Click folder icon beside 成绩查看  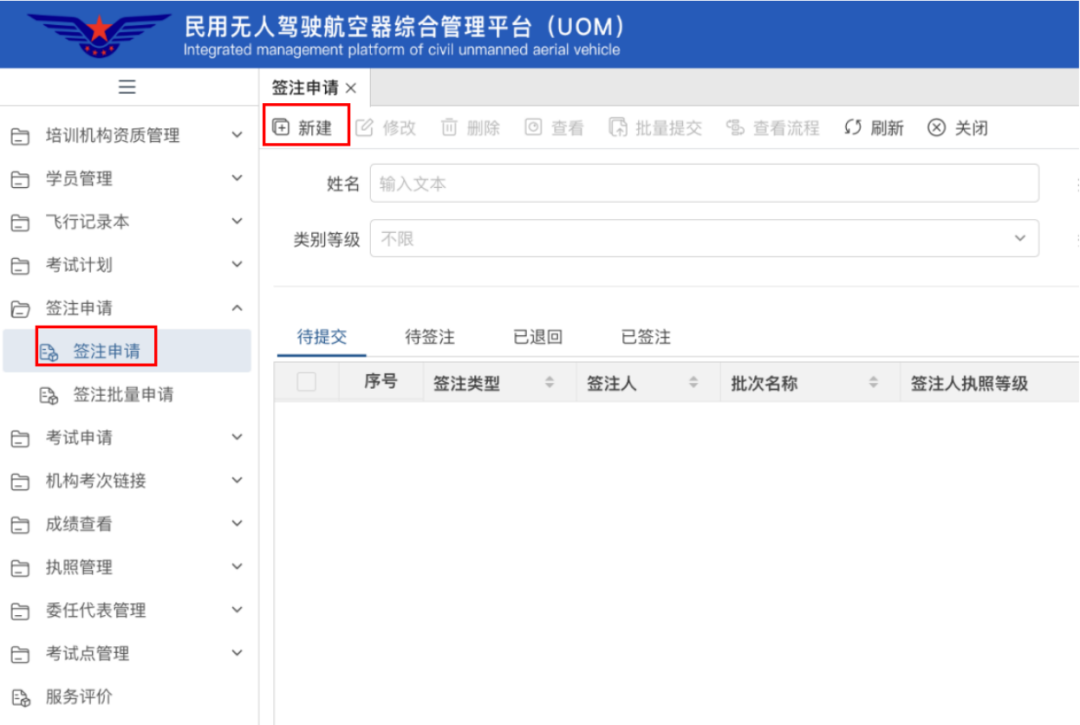coord(21,525)
